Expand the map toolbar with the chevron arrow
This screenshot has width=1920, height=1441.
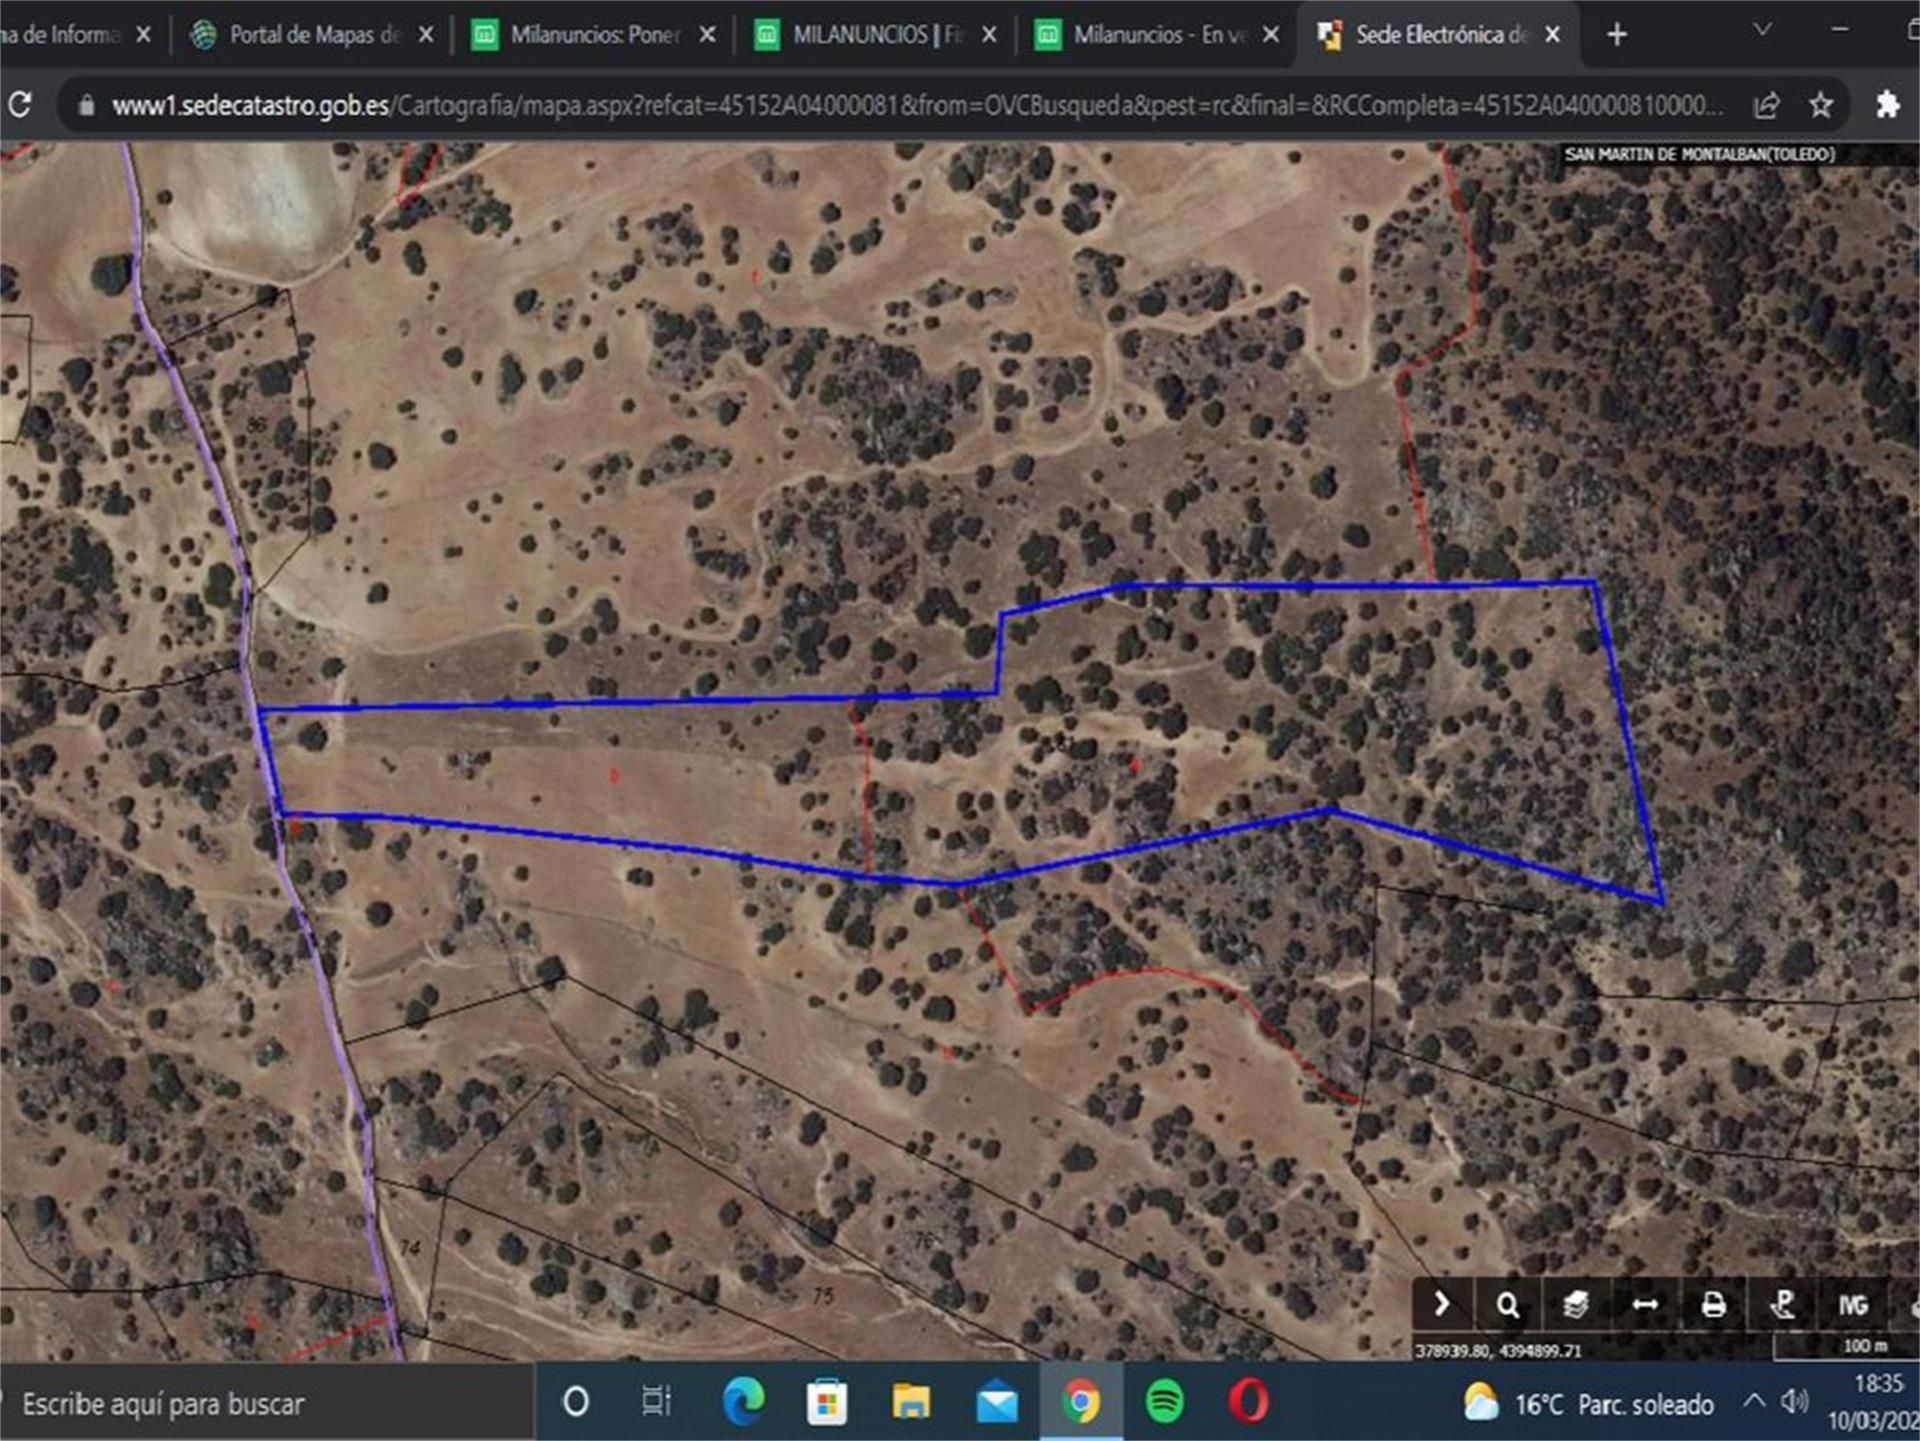point(1441,1305)
